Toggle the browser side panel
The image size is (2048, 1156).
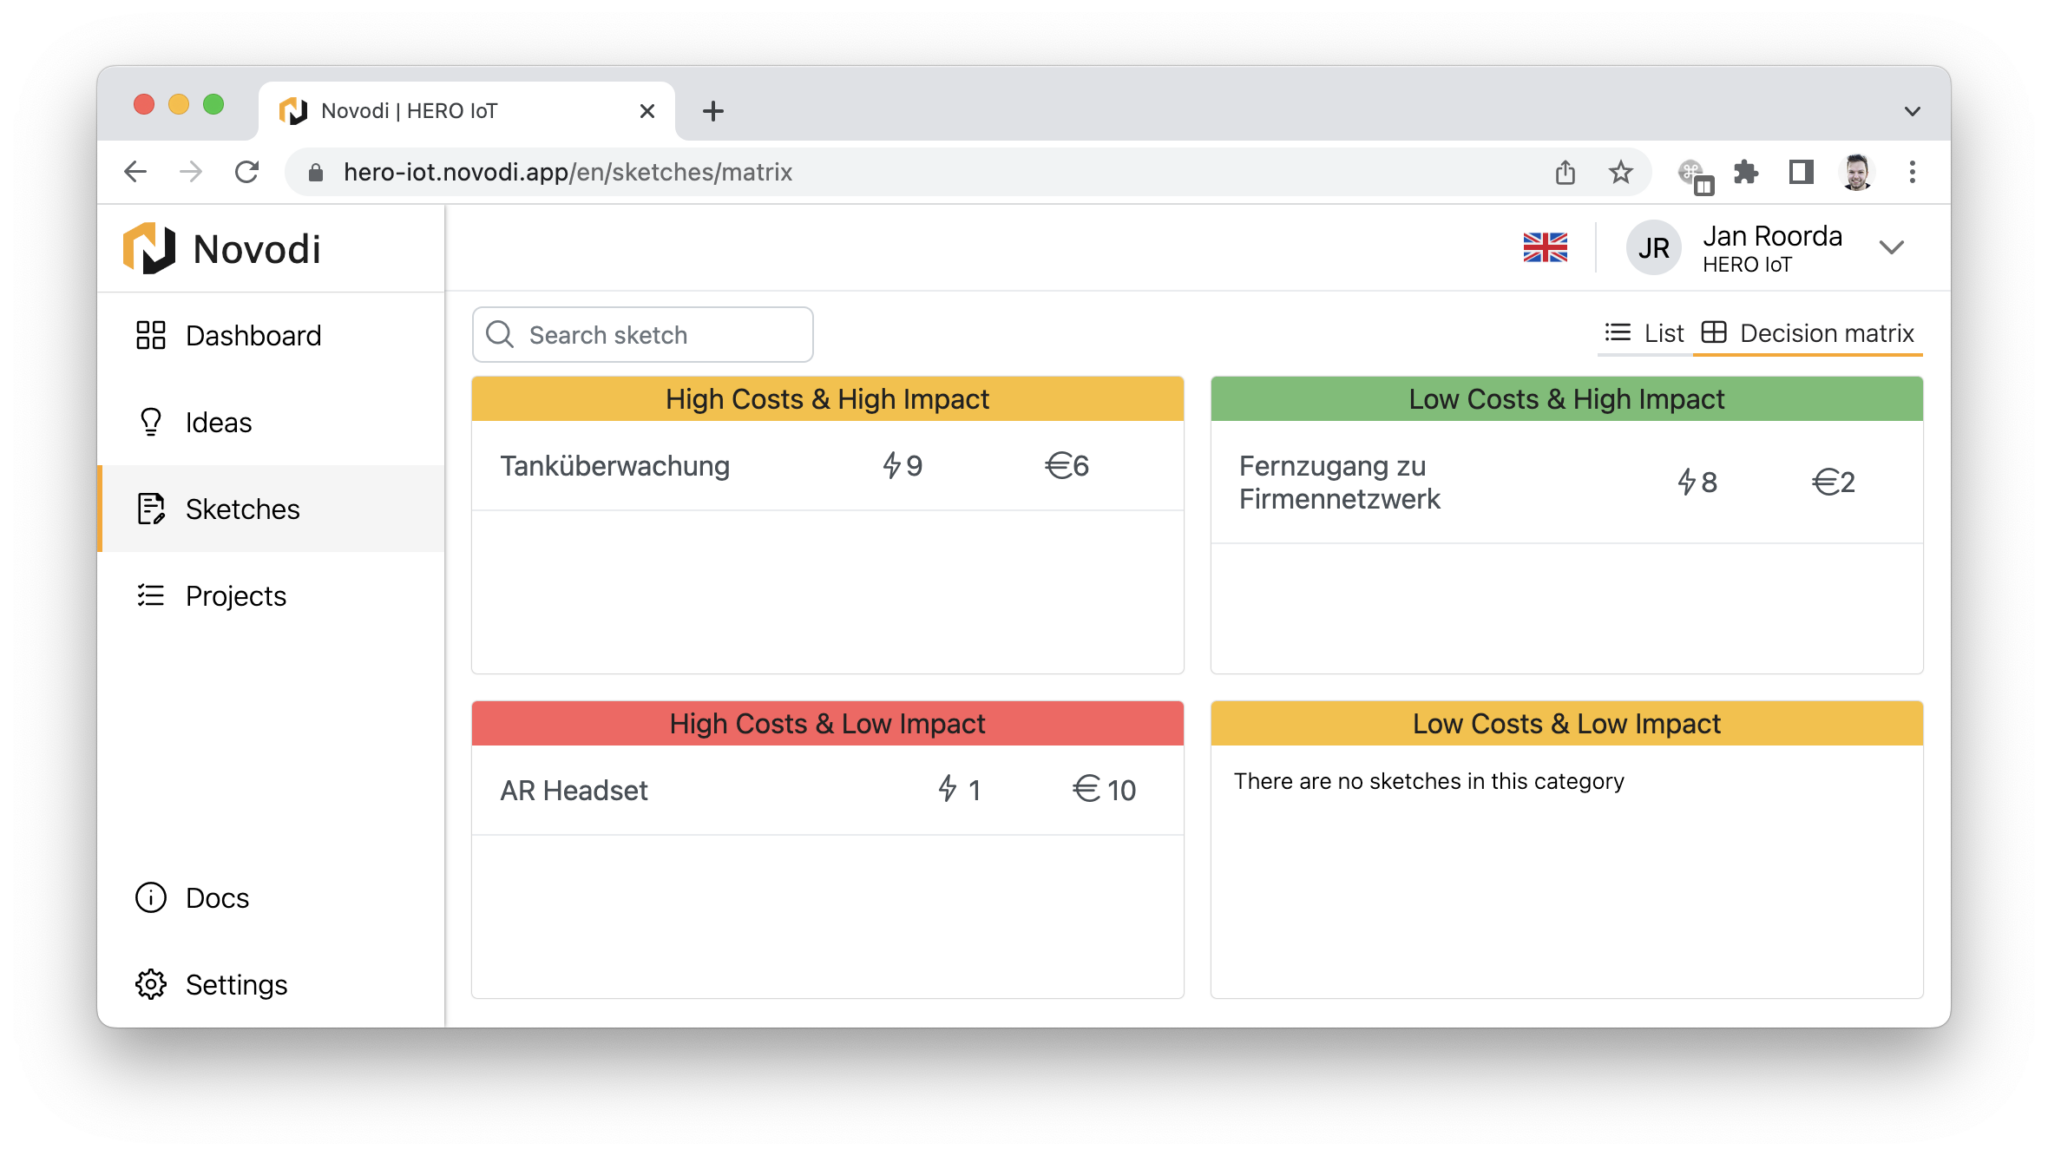click(1801, 172)
